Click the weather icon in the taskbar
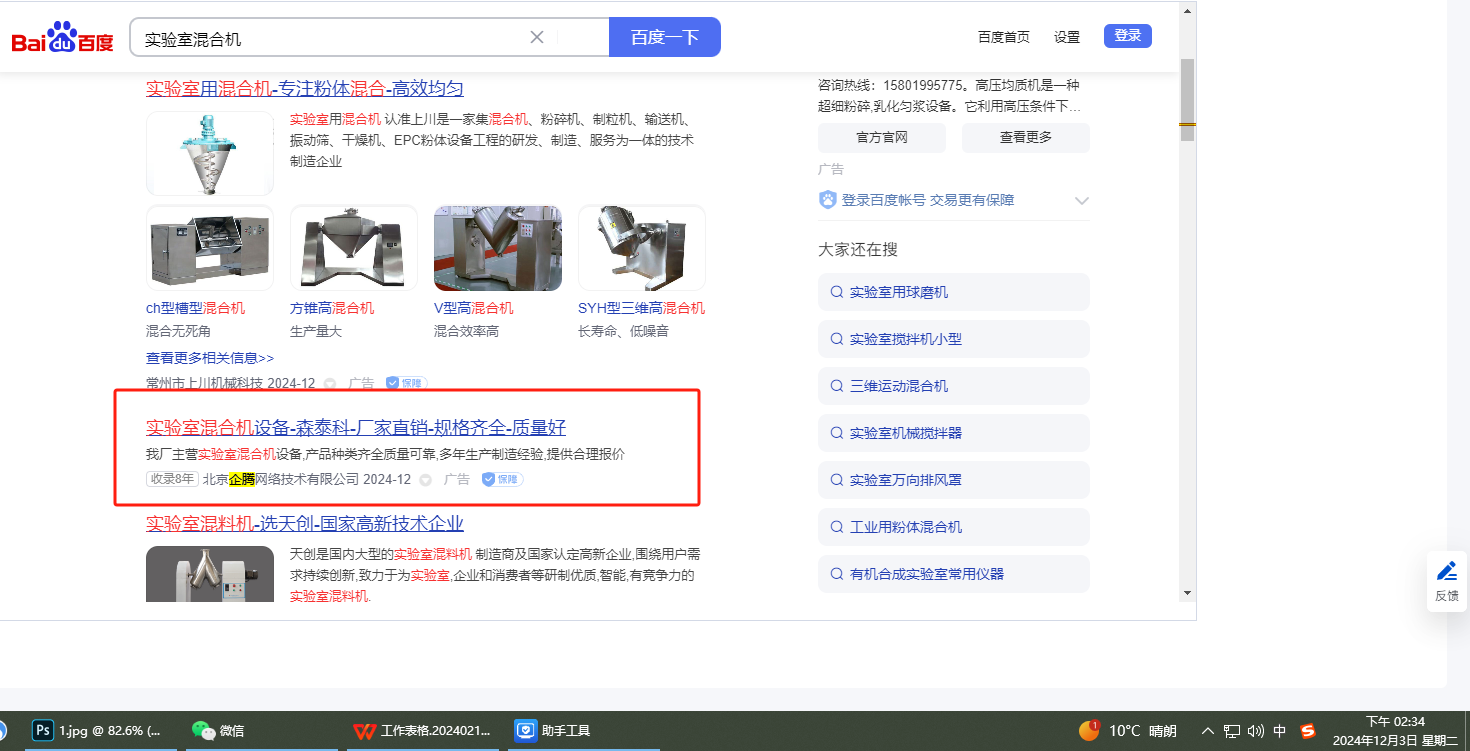Viewport: 1470px width, 751px height. click(1089, 730)
